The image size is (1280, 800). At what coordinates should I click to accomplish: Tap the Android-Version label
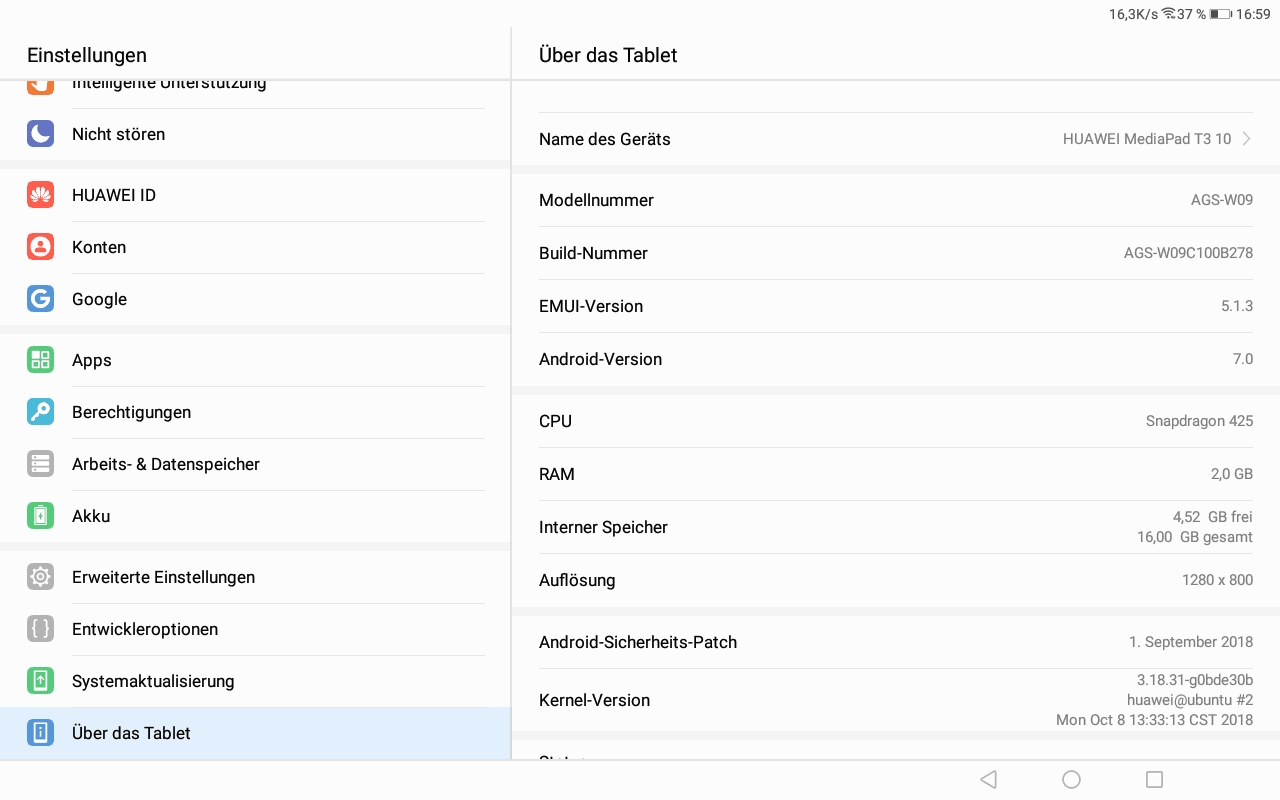600,359
